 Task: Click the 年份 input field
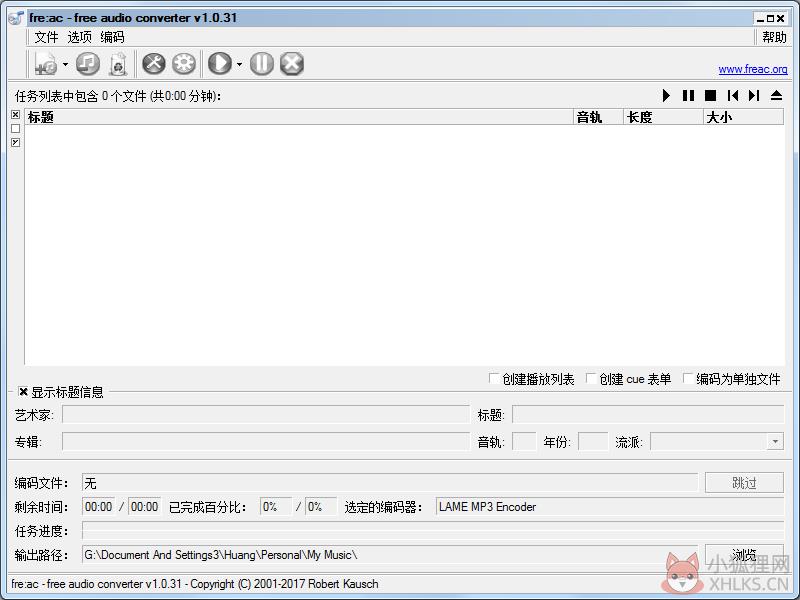click(593, 442)
